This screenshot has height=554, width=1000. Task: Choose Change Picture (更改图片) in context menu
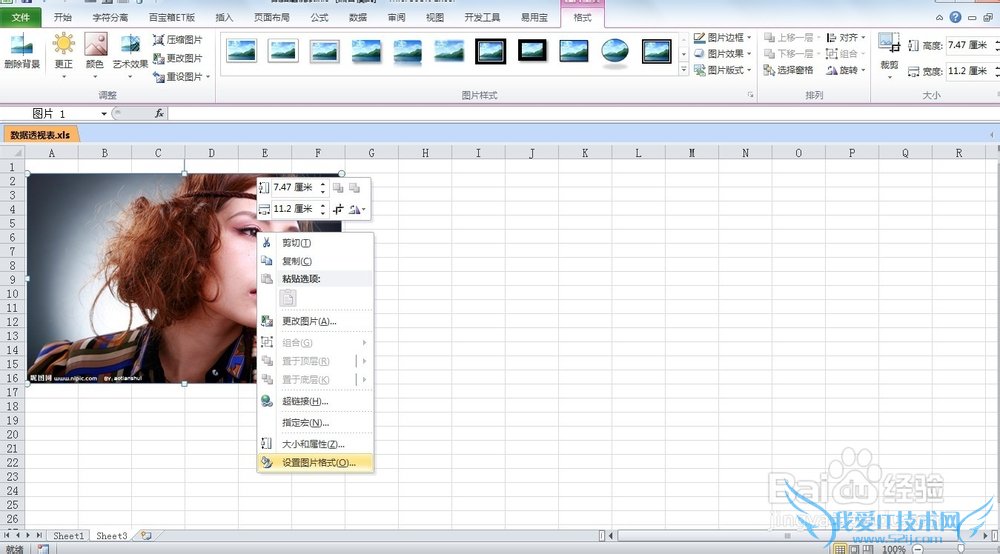(315, 321)
